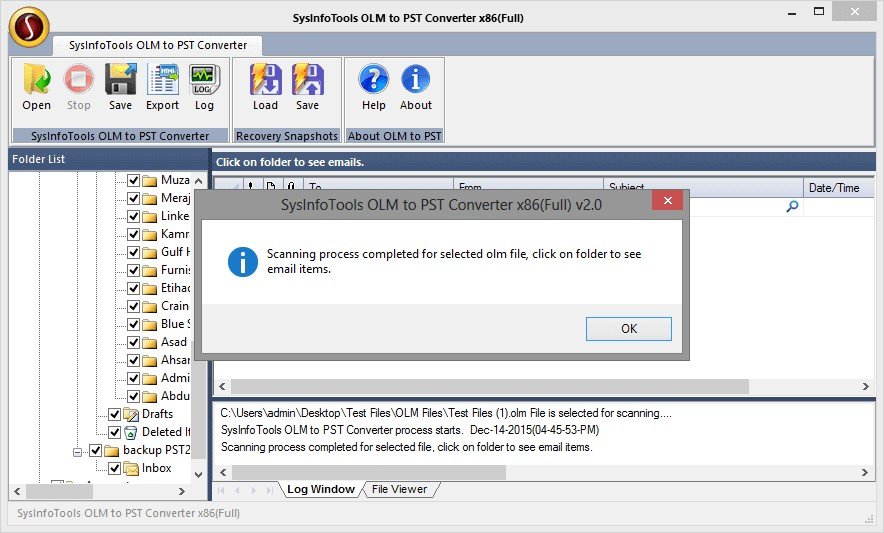Minimize the converter window
Screen dimensions: 884x533
point(792,12)
